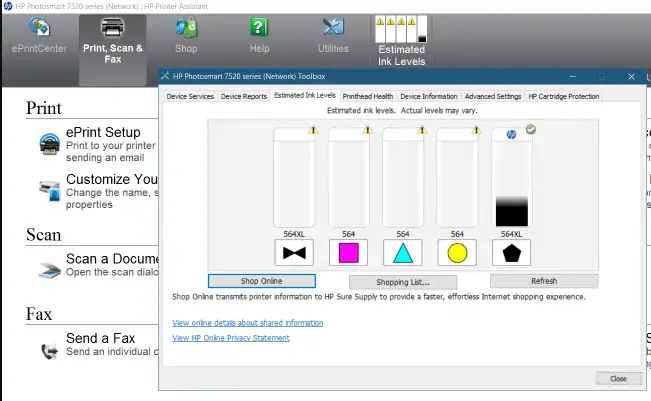
Task: Open the Printhead Health tab
Action: 368,96
